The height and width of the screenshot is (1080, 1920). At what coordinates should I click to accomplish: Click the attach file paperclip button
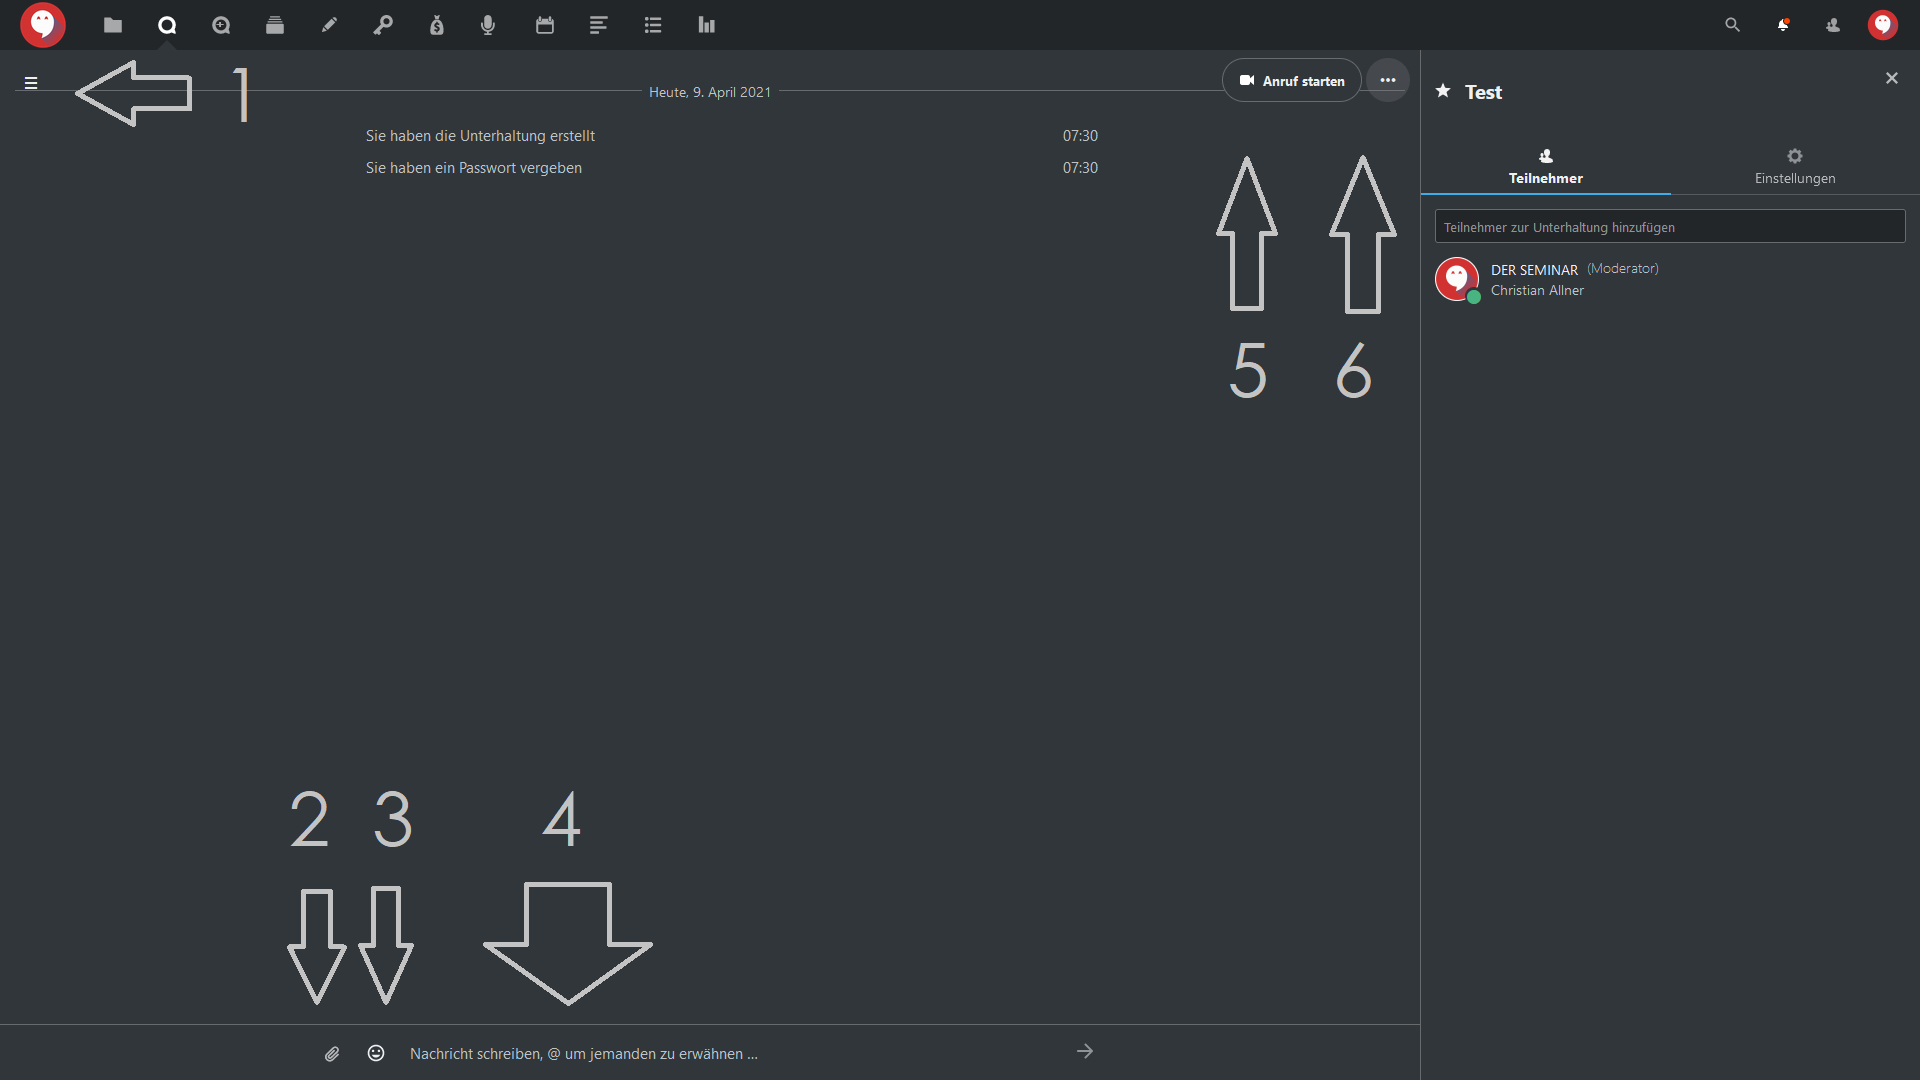(332, 1053)
